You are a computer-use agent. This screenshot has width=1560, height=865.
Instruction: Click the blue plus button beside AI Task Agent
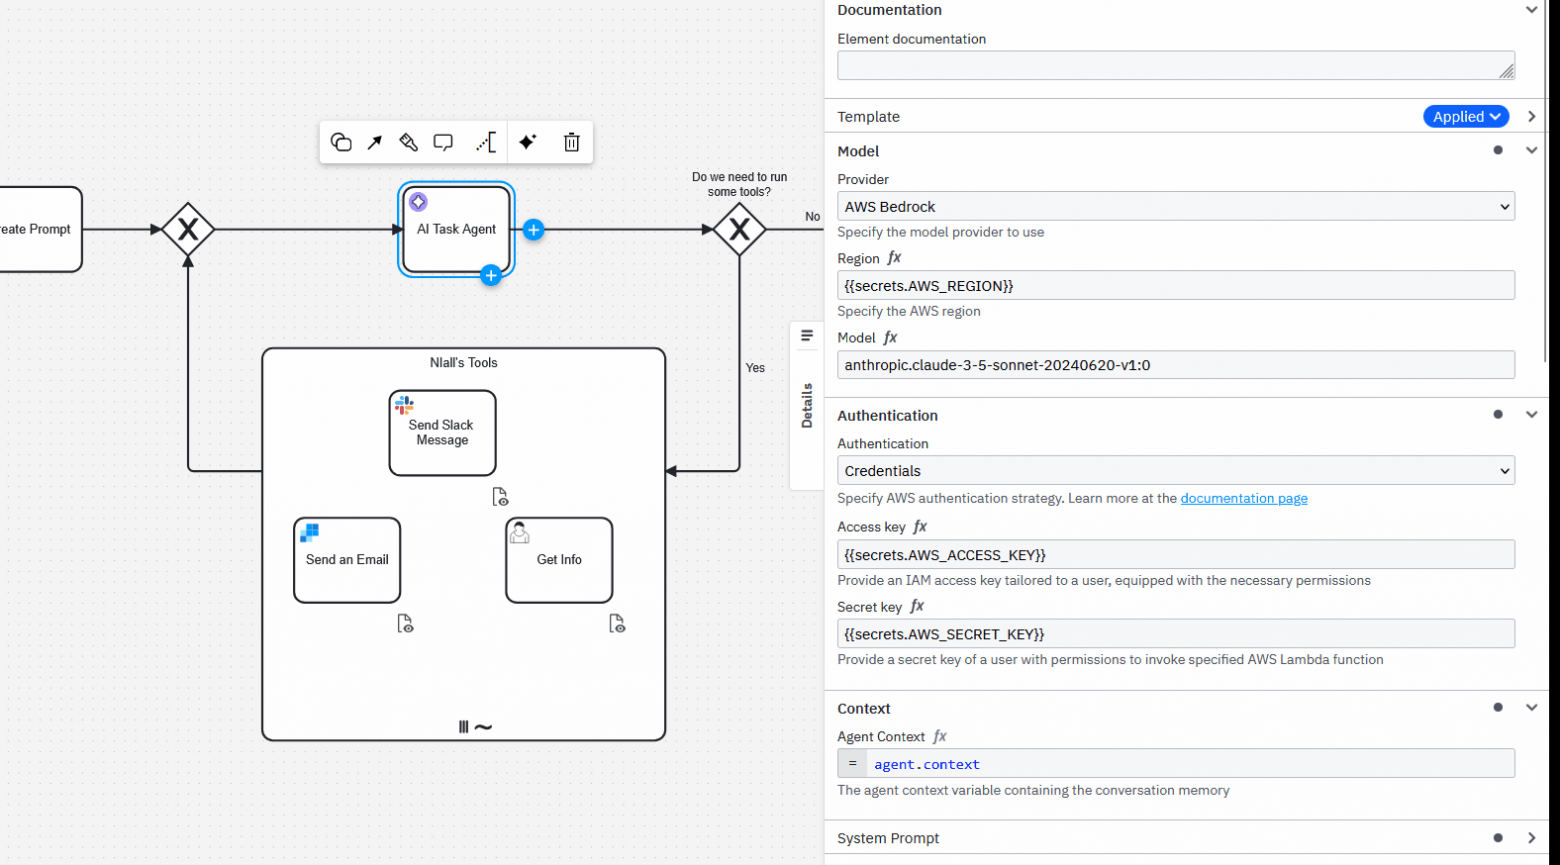pyautogui.click(x=534, y=229)
